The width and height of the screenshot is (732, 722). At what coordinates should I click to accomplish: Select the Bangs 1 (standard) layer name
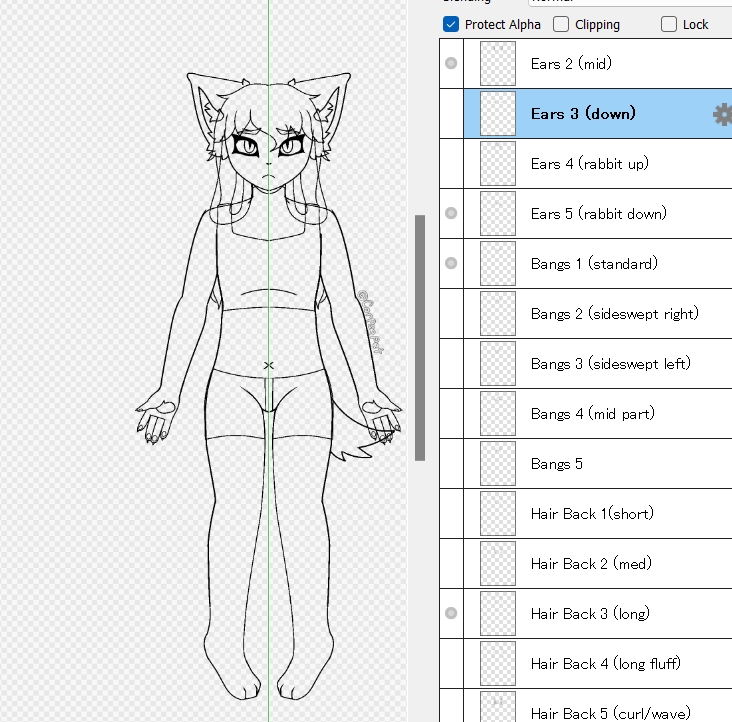coord(594,263)
